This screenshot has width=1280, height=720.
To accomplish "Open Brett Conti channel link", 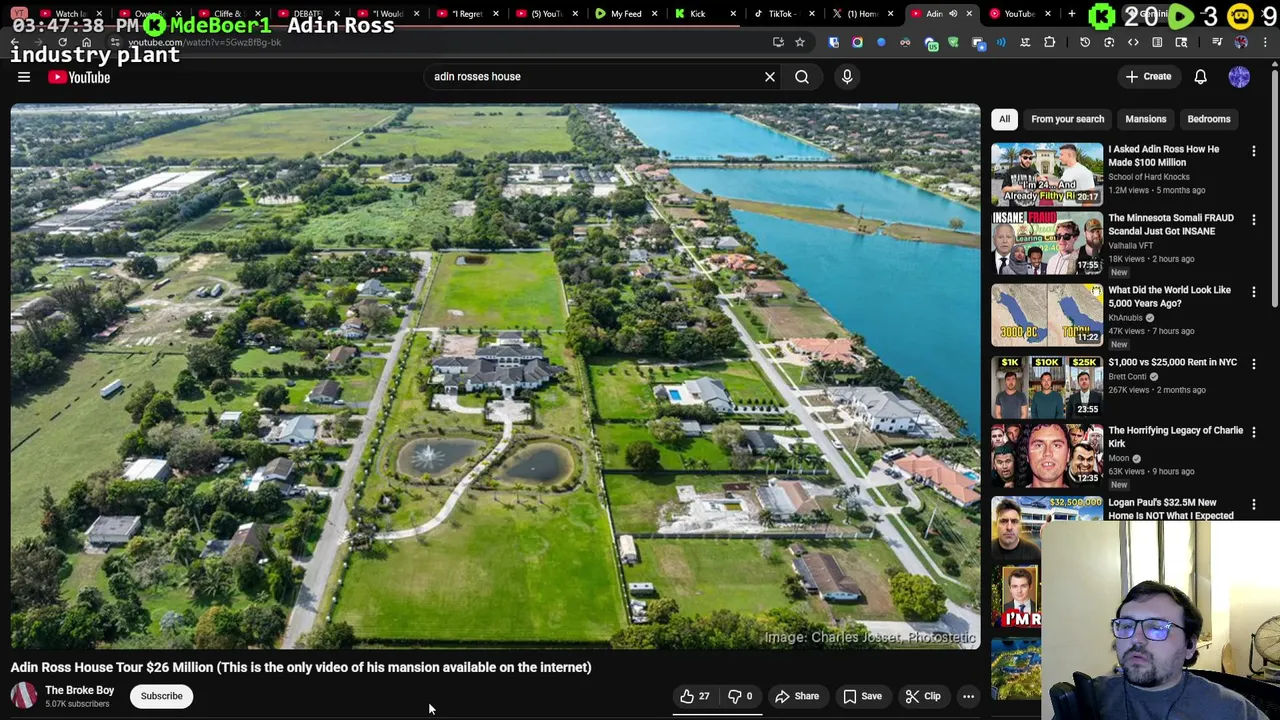I will point(1127,377).
